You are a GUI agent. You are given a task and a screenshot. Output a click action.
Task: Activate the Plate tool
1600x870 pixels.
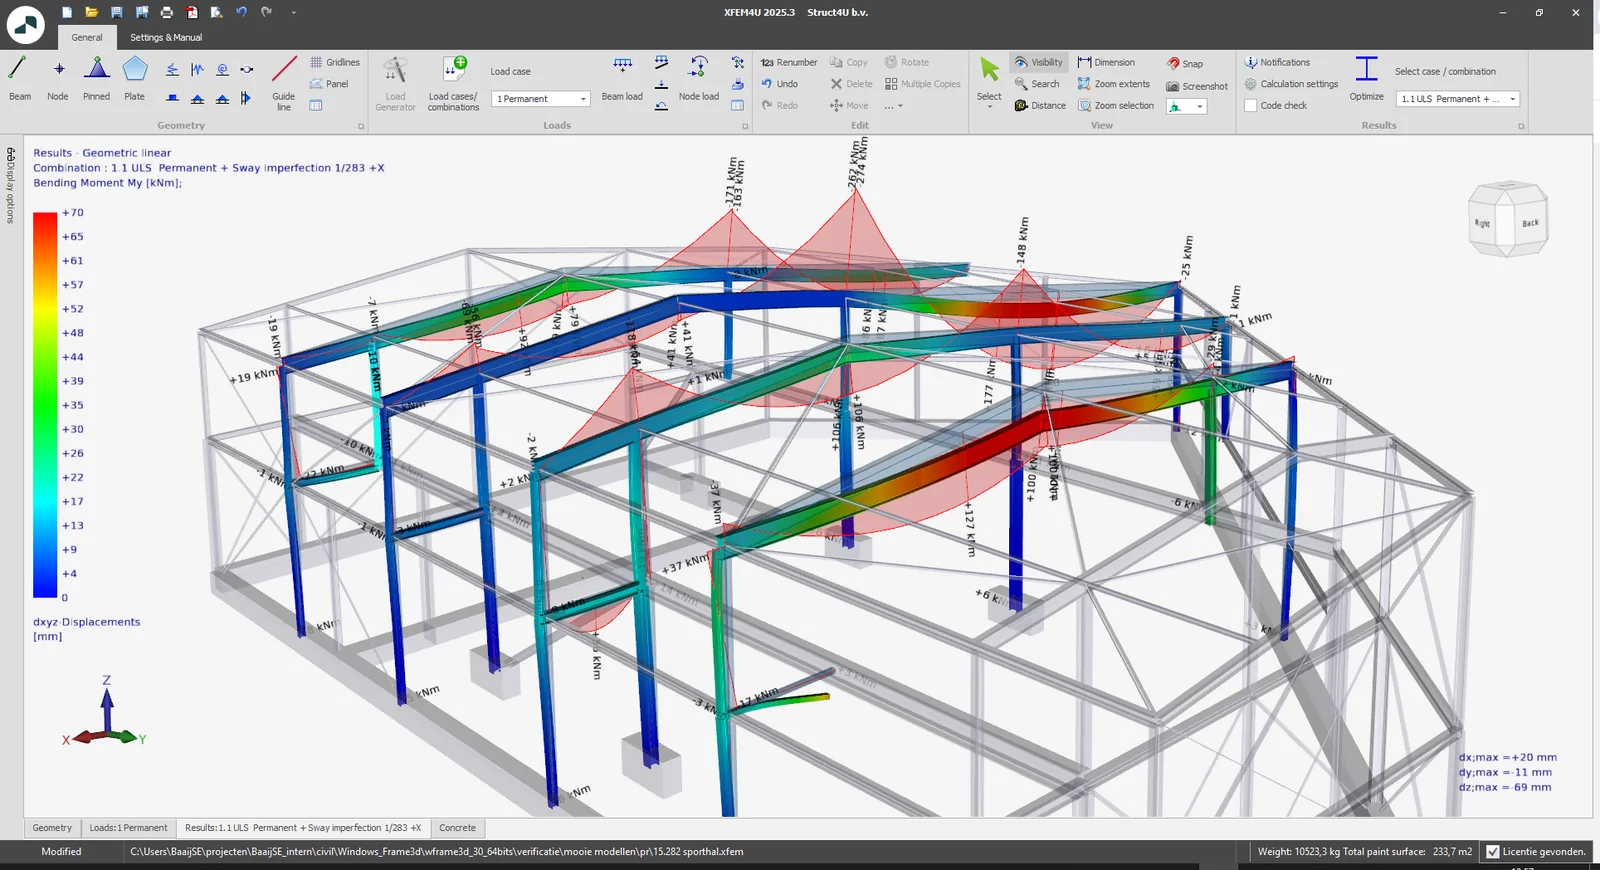click(x=135, y=79)
